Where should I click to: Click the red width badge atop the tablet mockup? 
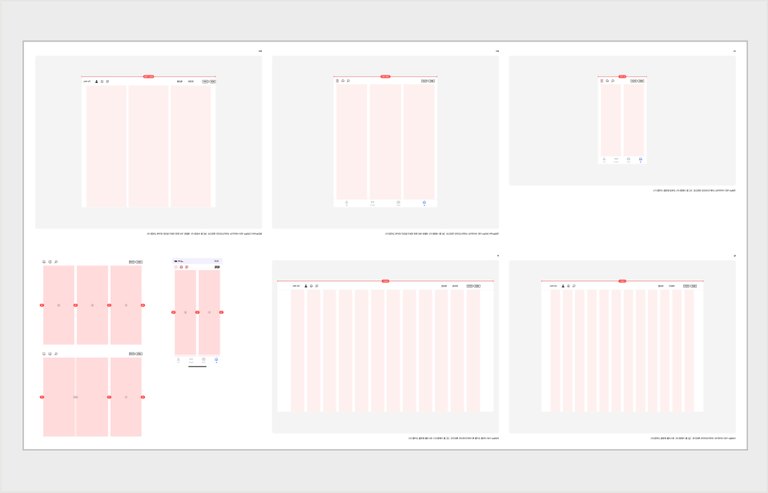pyautogui.click(x=385, y=76)
